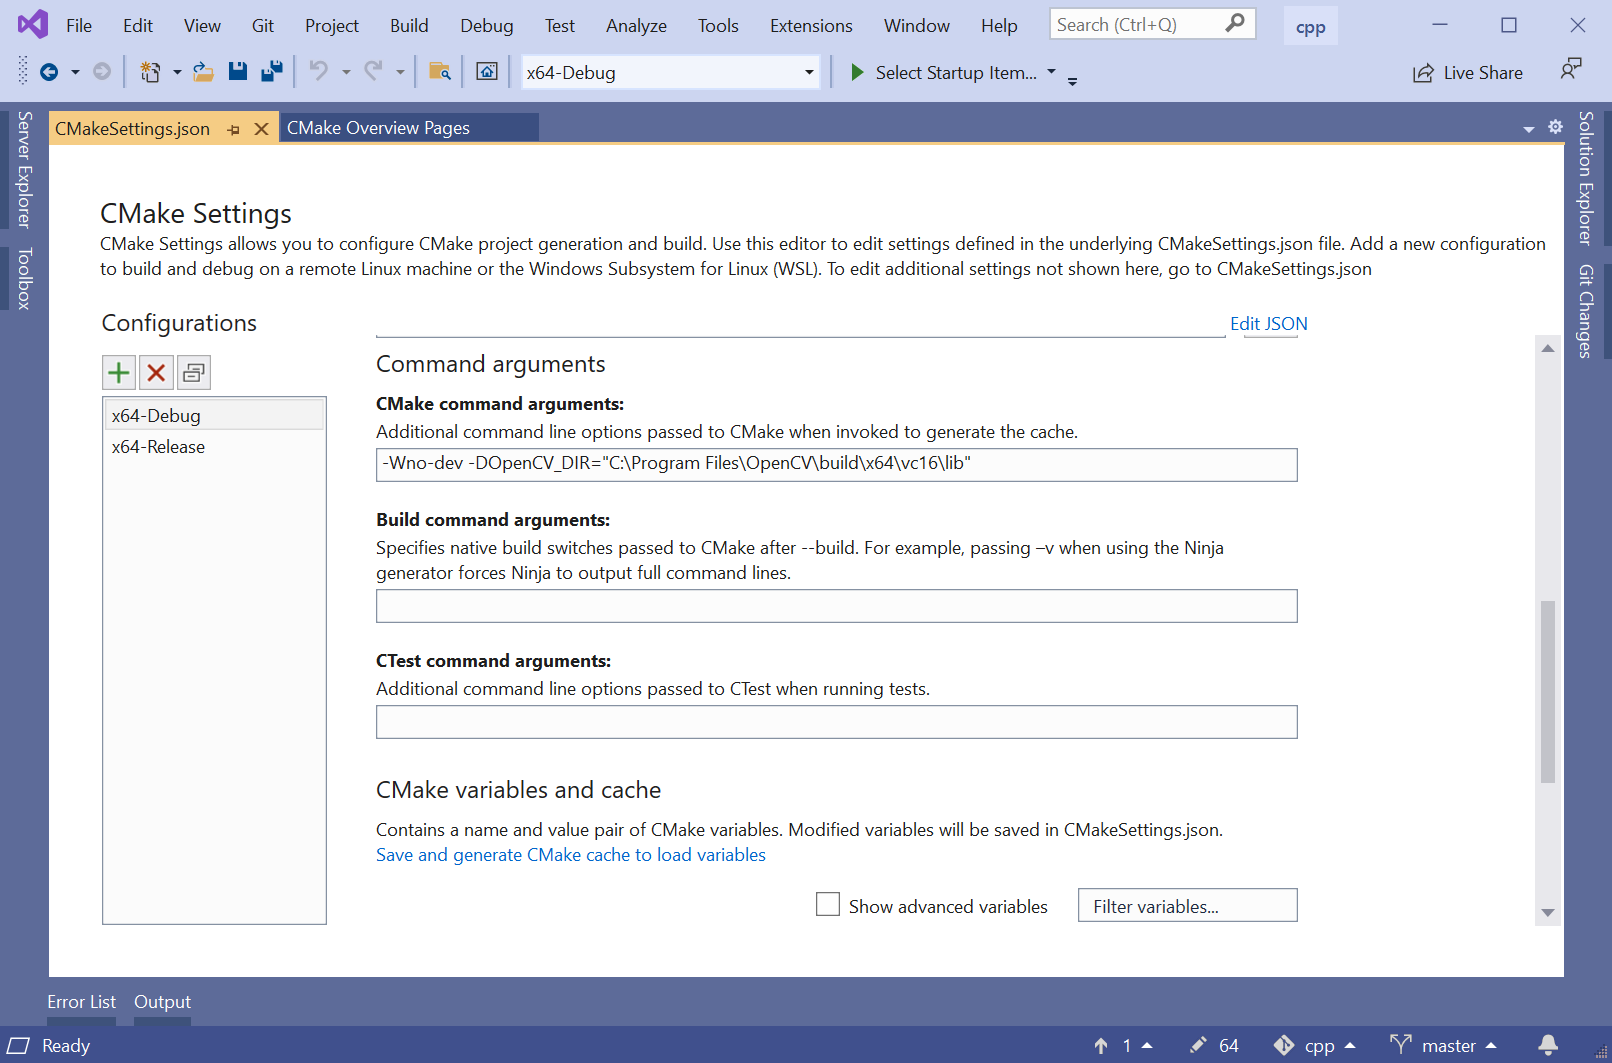
Task: Open the Build menu
Action: point(409,25)
